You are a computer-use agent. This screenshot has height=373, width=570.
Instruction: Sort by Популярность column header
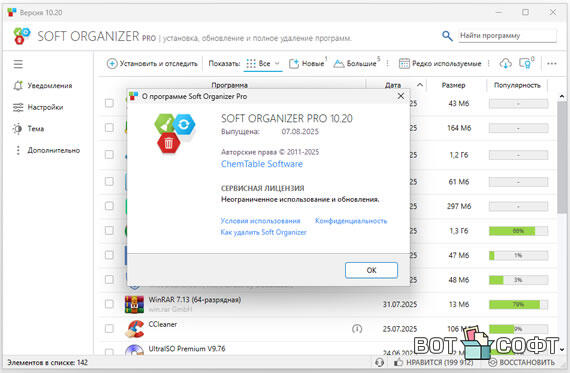tap(517, 85)
